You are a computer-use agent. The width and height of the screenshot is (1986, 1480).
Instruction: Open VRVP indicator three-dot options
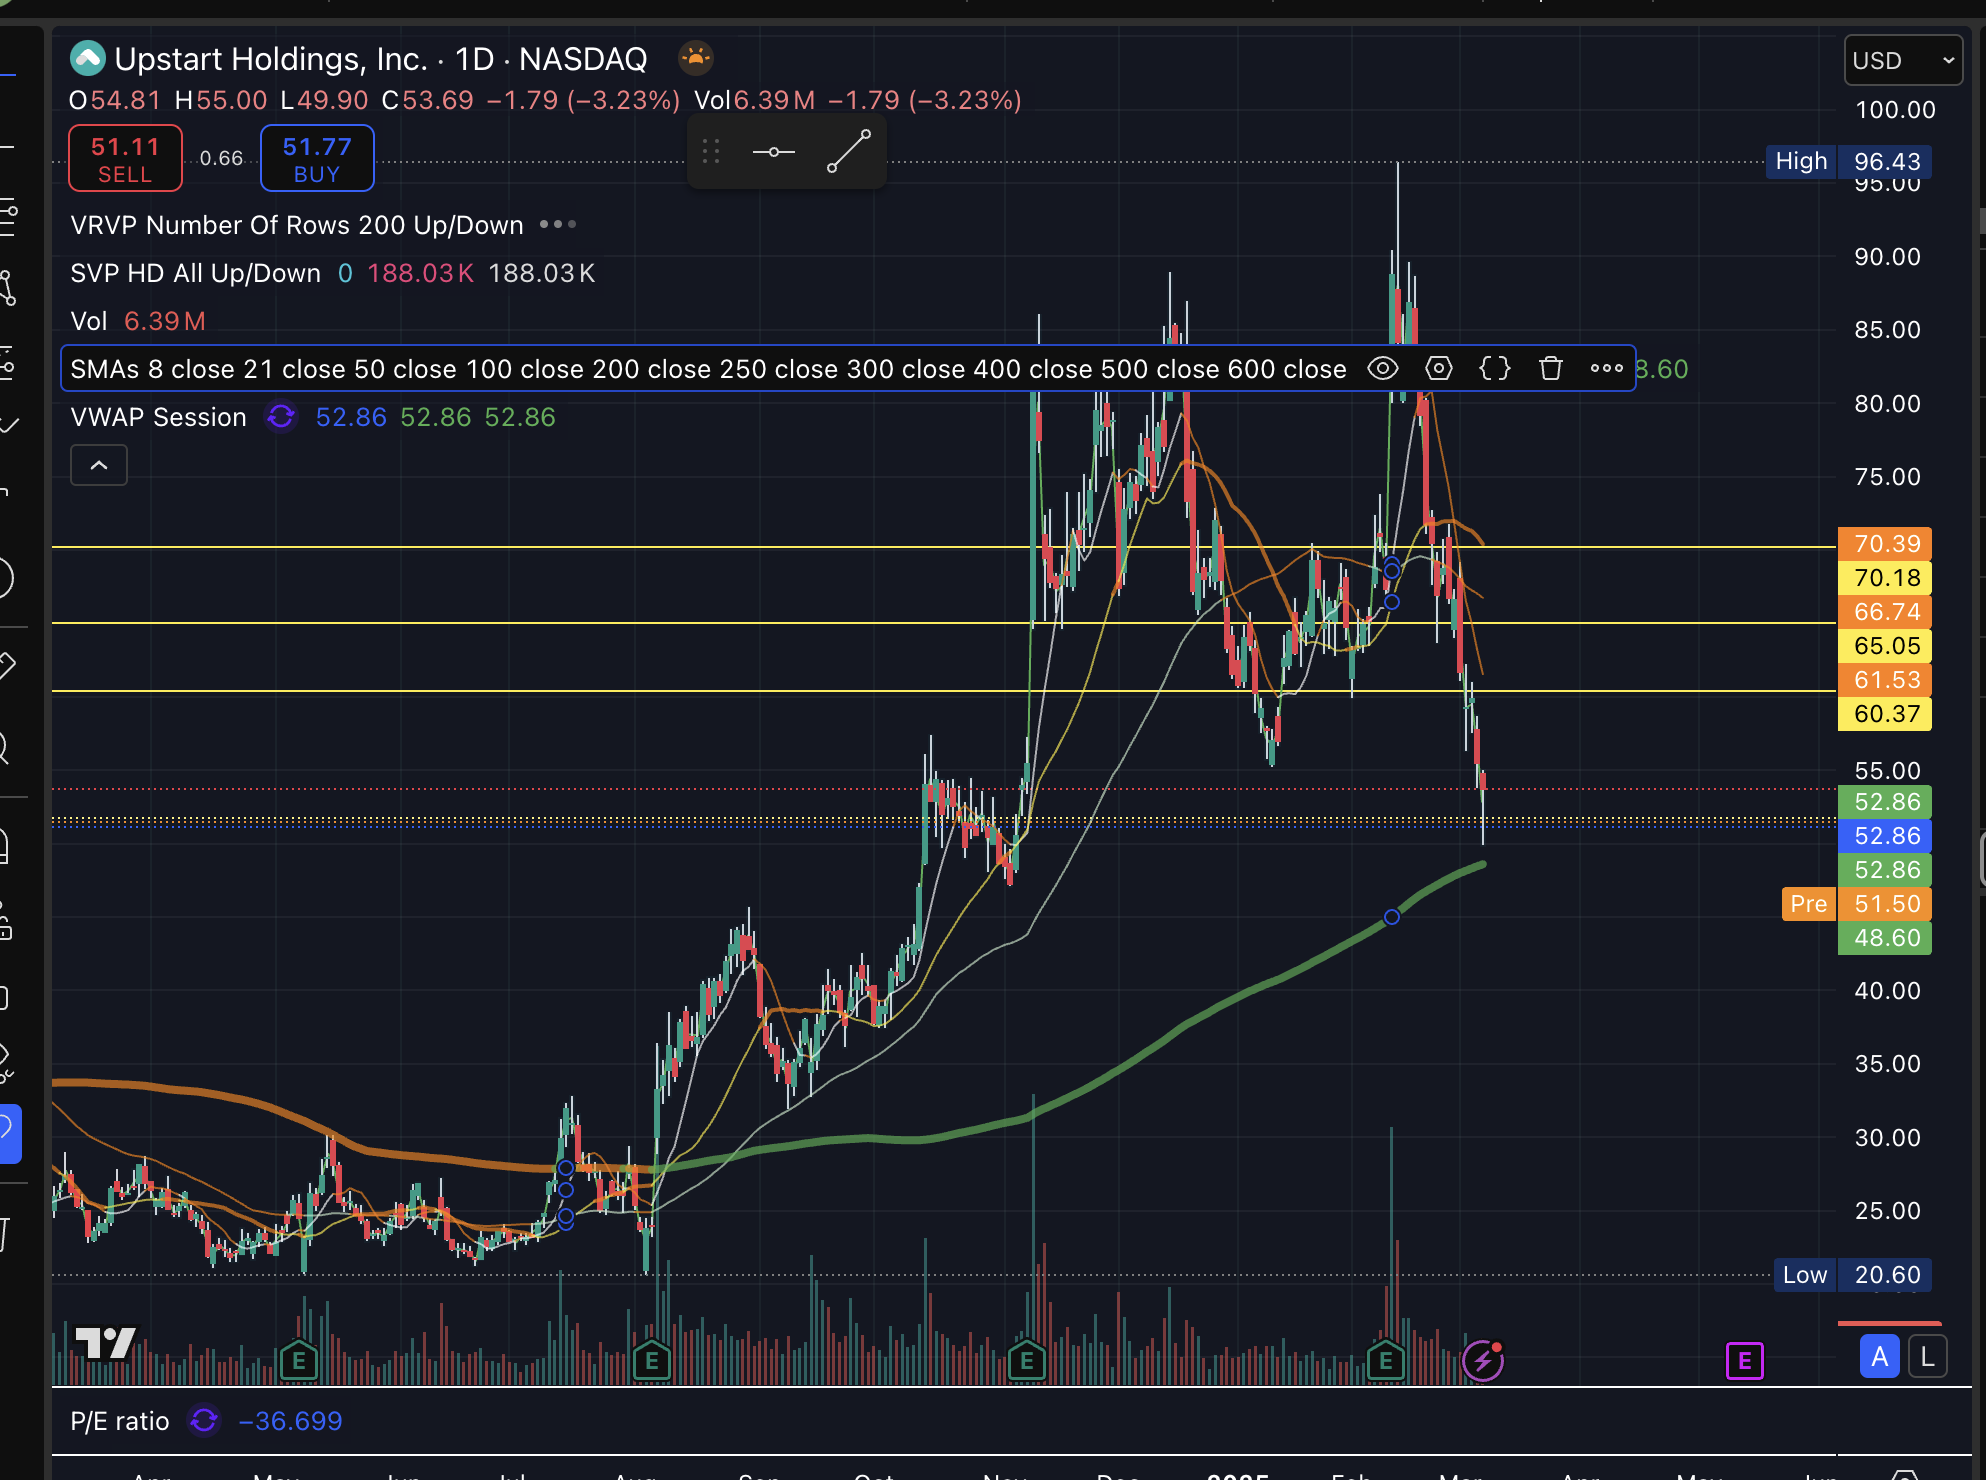point(558,225)
